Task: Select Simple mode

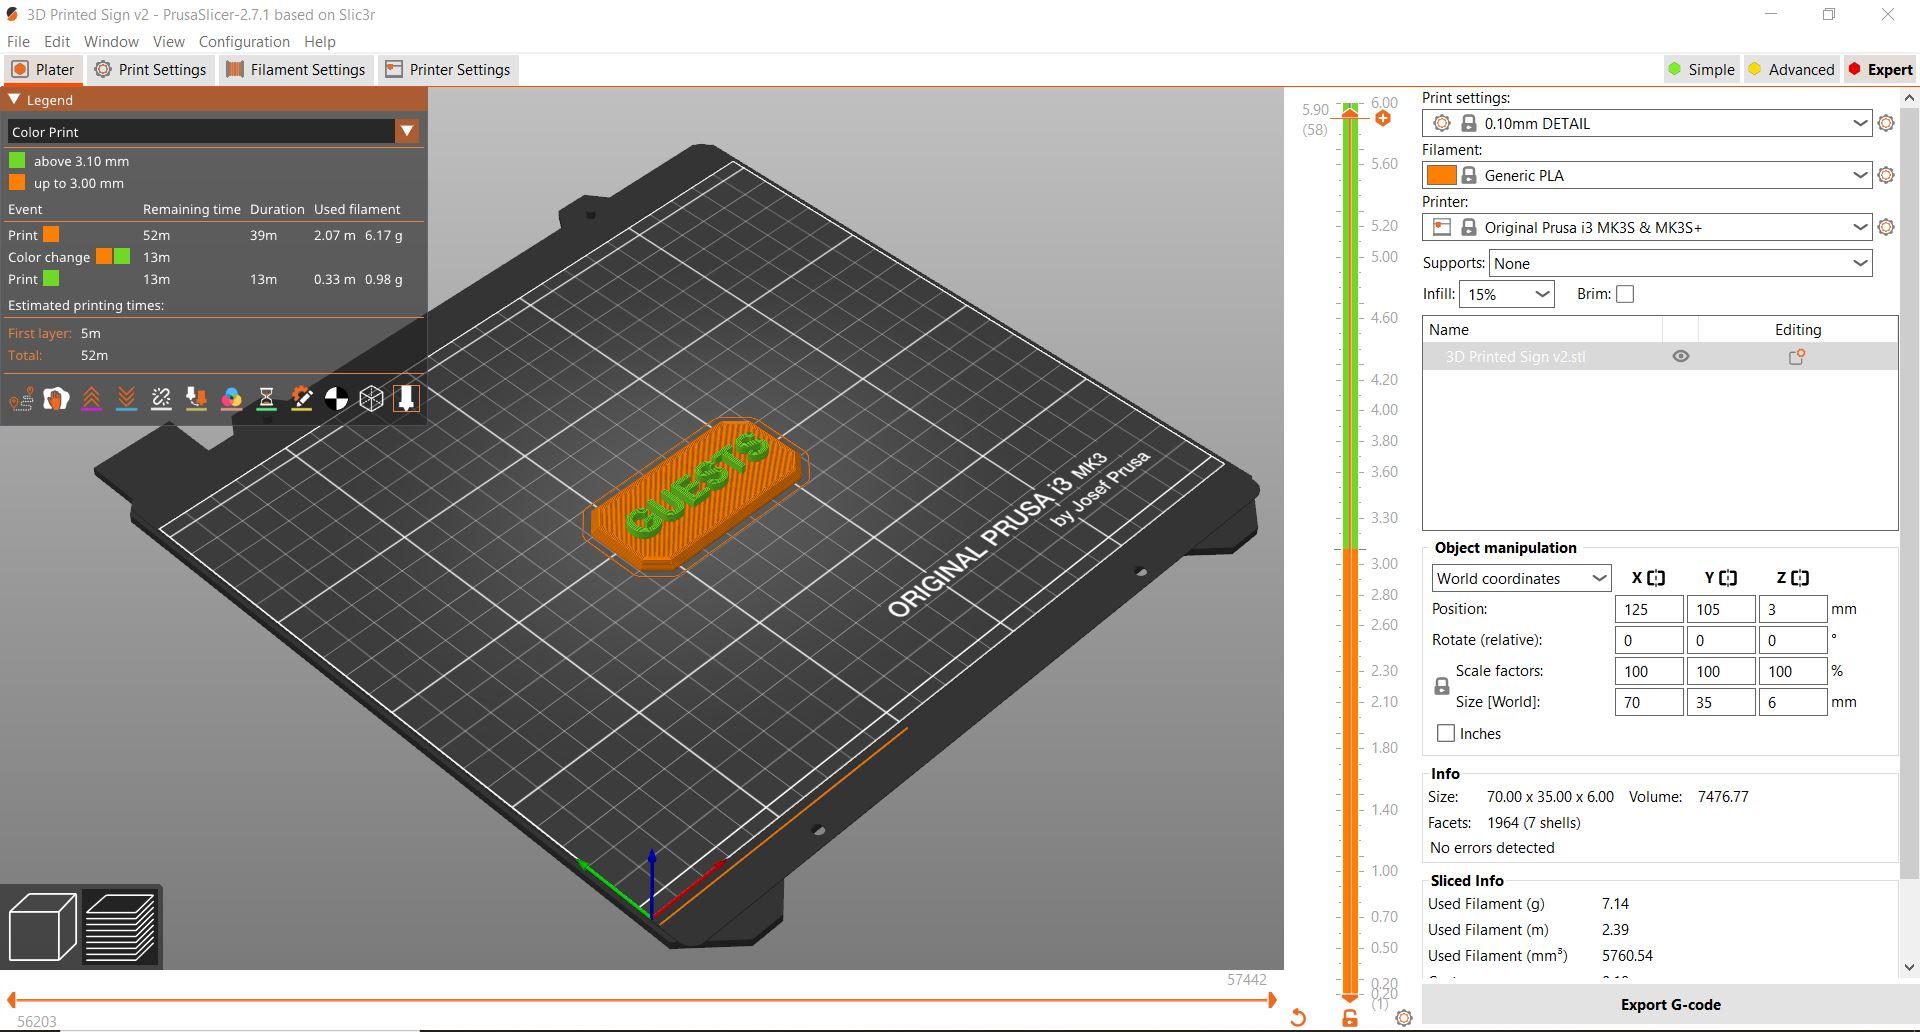Action: click(x=1701, y=69)
